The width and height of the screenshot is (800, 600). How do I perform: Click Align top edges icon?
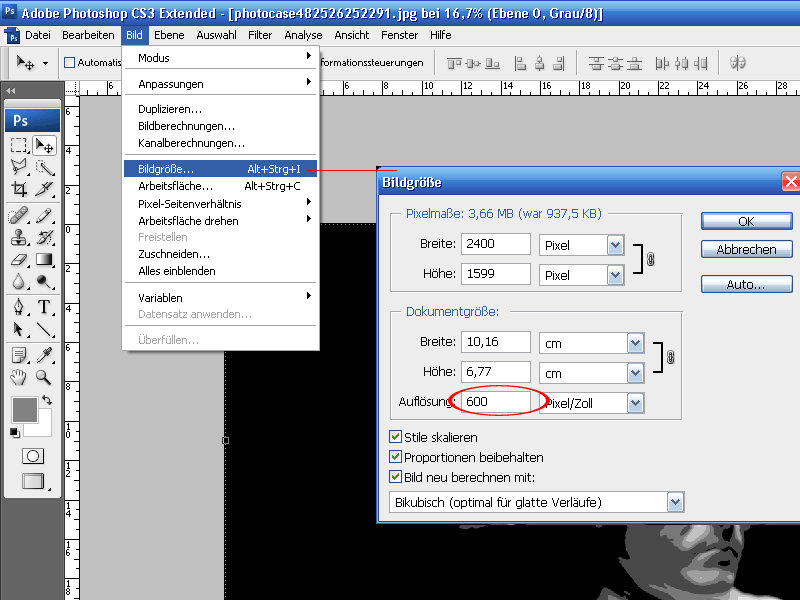(x=454, y=63)
